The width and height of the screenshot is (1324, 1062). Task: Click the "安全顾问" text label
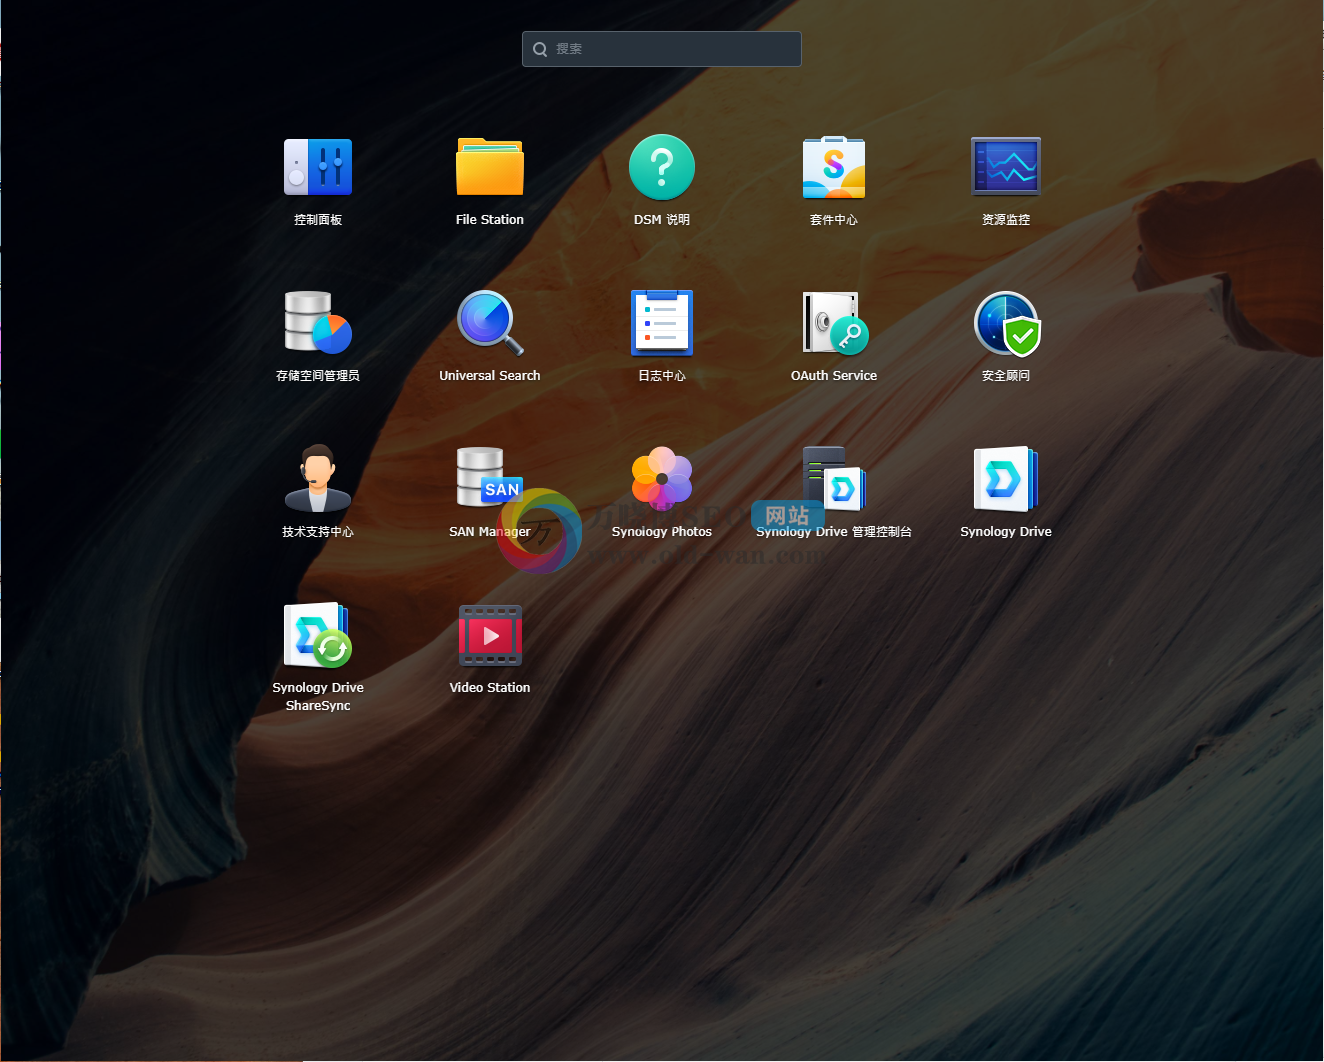[1006, 375]
